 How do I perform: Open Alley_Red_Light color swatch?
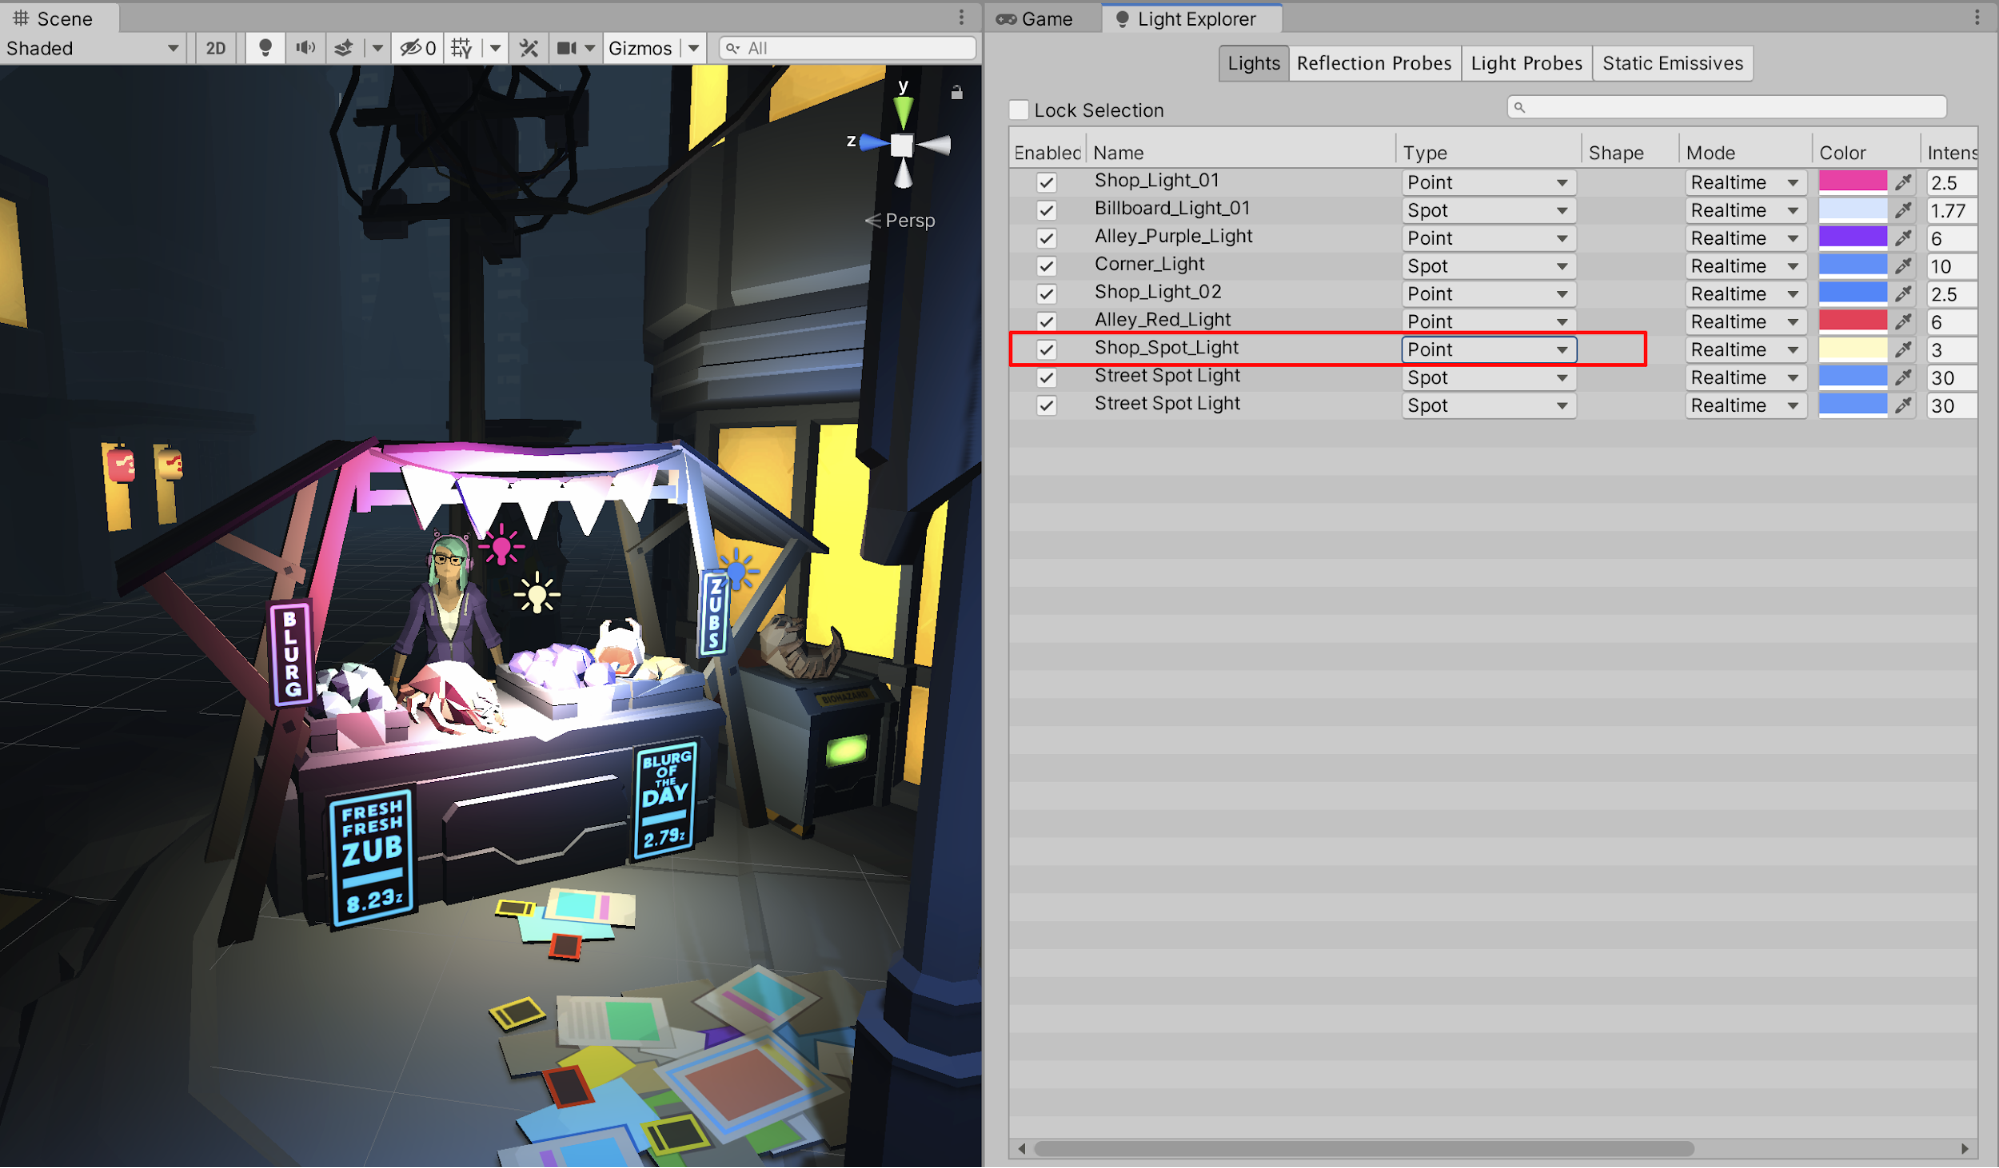(x=1852, y=321)
